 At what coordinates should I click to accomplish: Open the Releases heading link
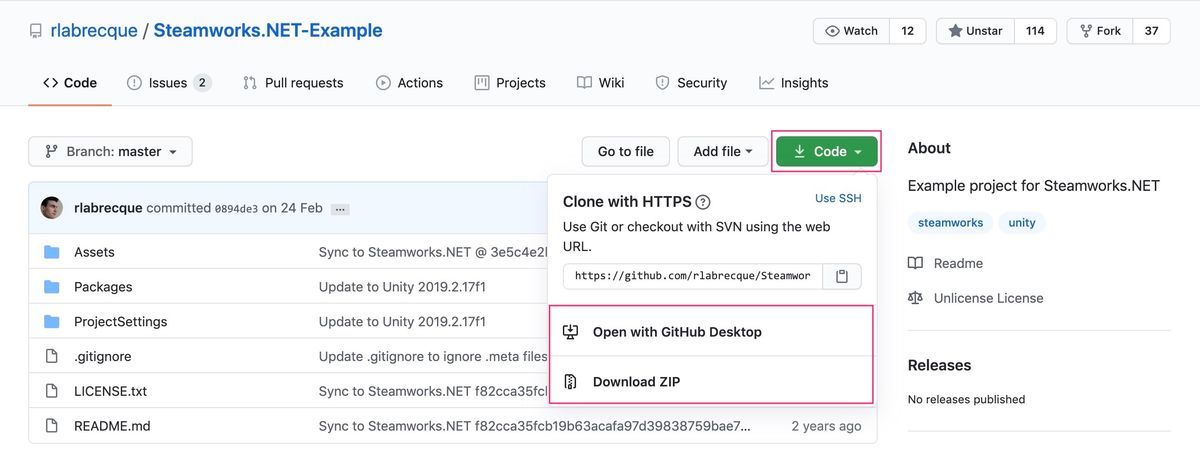click(939, 365)
